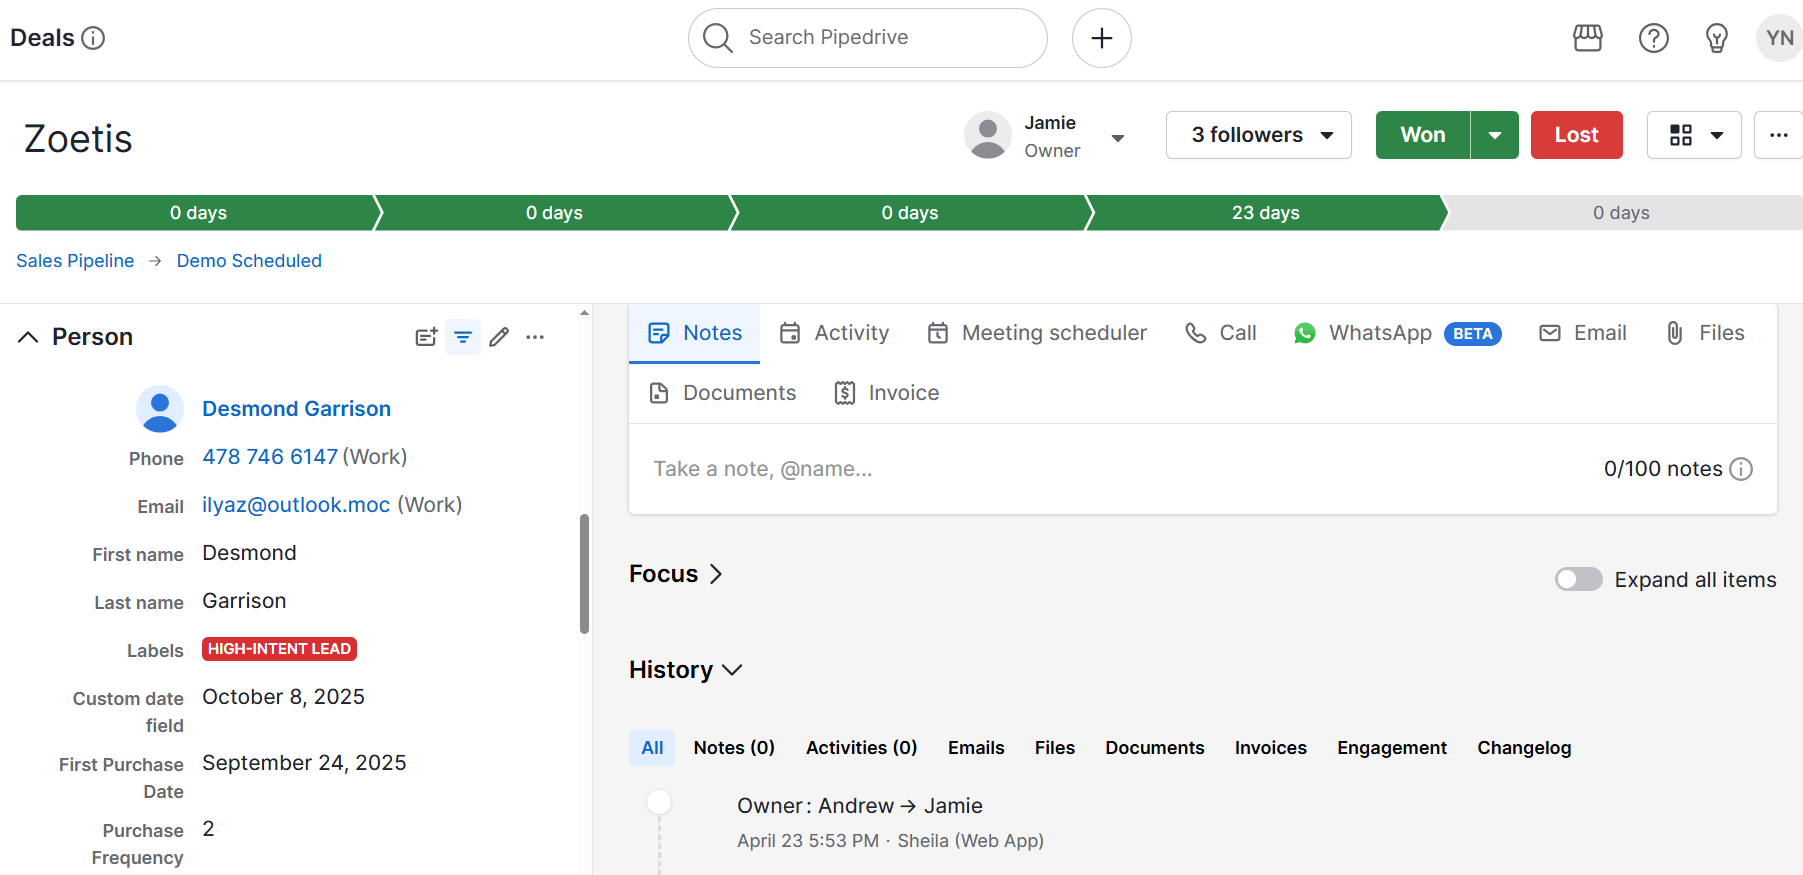The image size is (1803, 875).
Task: Open the Won button dropdown arrow
Action: [1495, 135]
